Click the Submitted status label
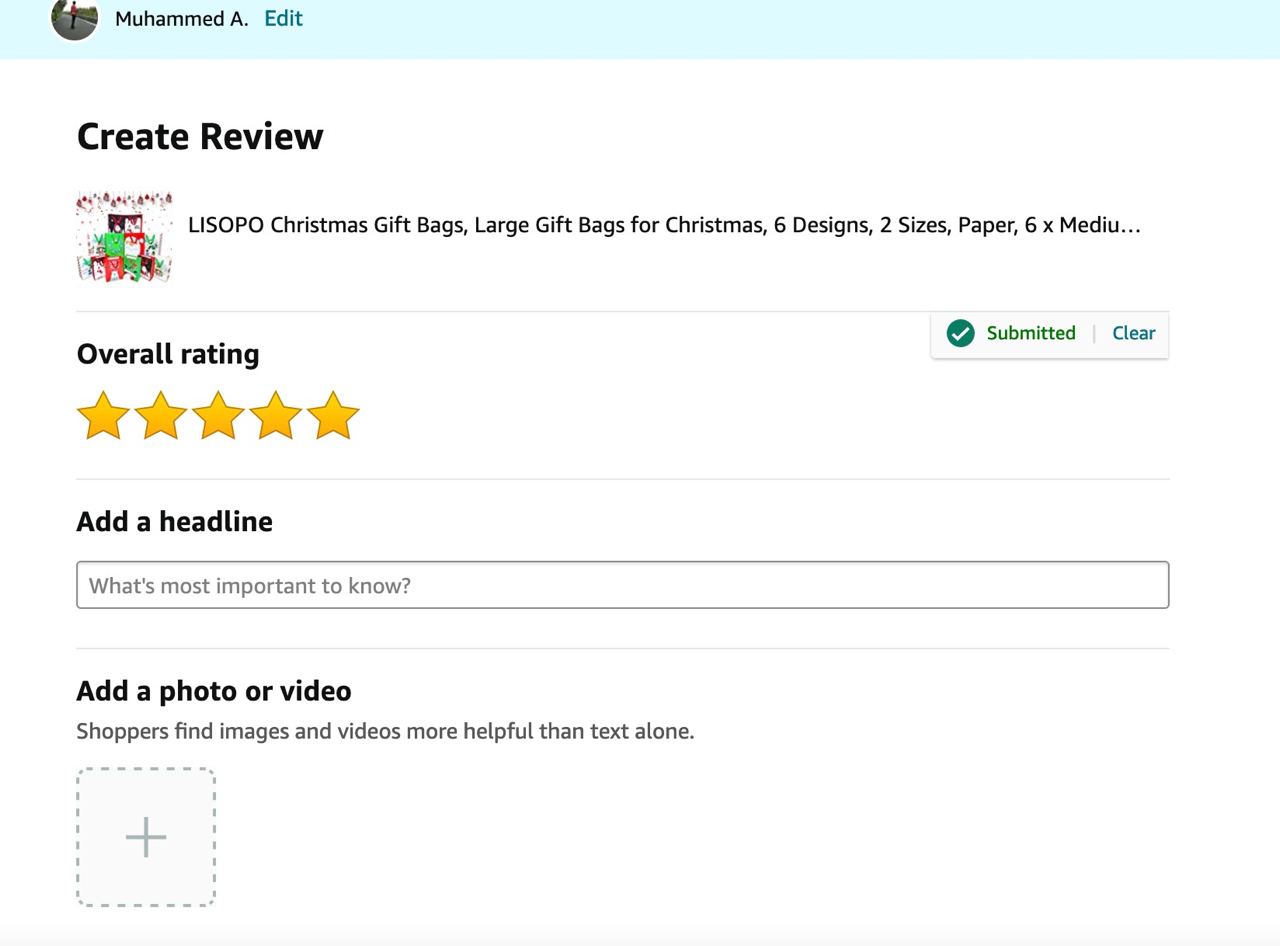Screen dimensions: 1280x946 point(1030,334)
